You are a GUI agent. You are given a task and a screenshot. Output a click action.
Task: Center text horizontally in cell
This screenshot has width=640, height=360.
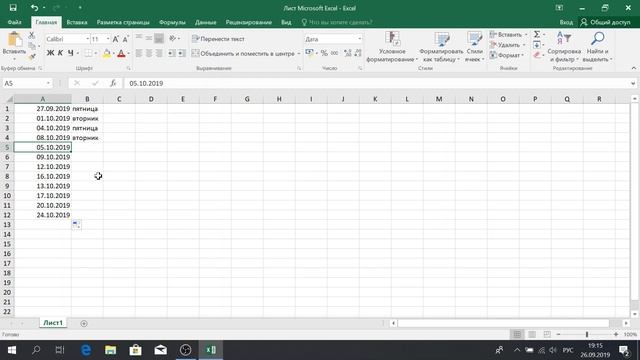[149, 53]
